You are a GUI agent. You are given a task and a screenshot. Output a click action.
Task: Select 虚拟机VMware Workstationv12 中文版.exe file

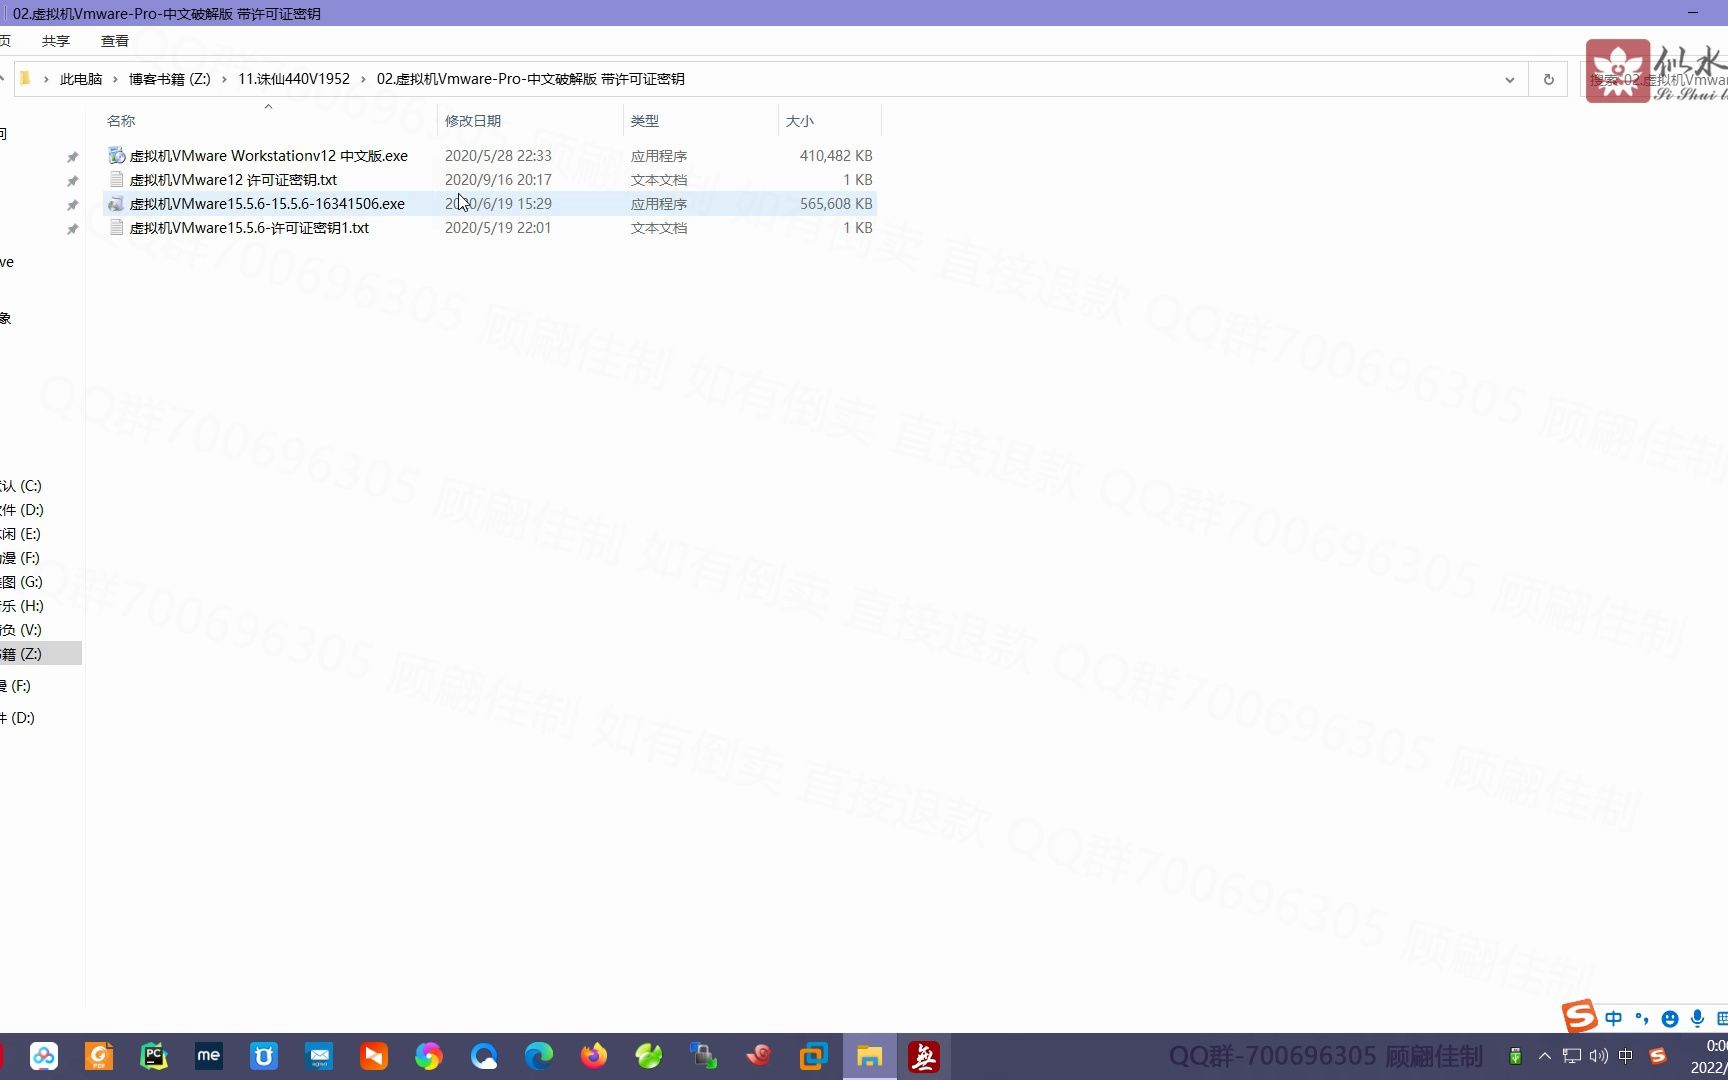tap(269, 156)
